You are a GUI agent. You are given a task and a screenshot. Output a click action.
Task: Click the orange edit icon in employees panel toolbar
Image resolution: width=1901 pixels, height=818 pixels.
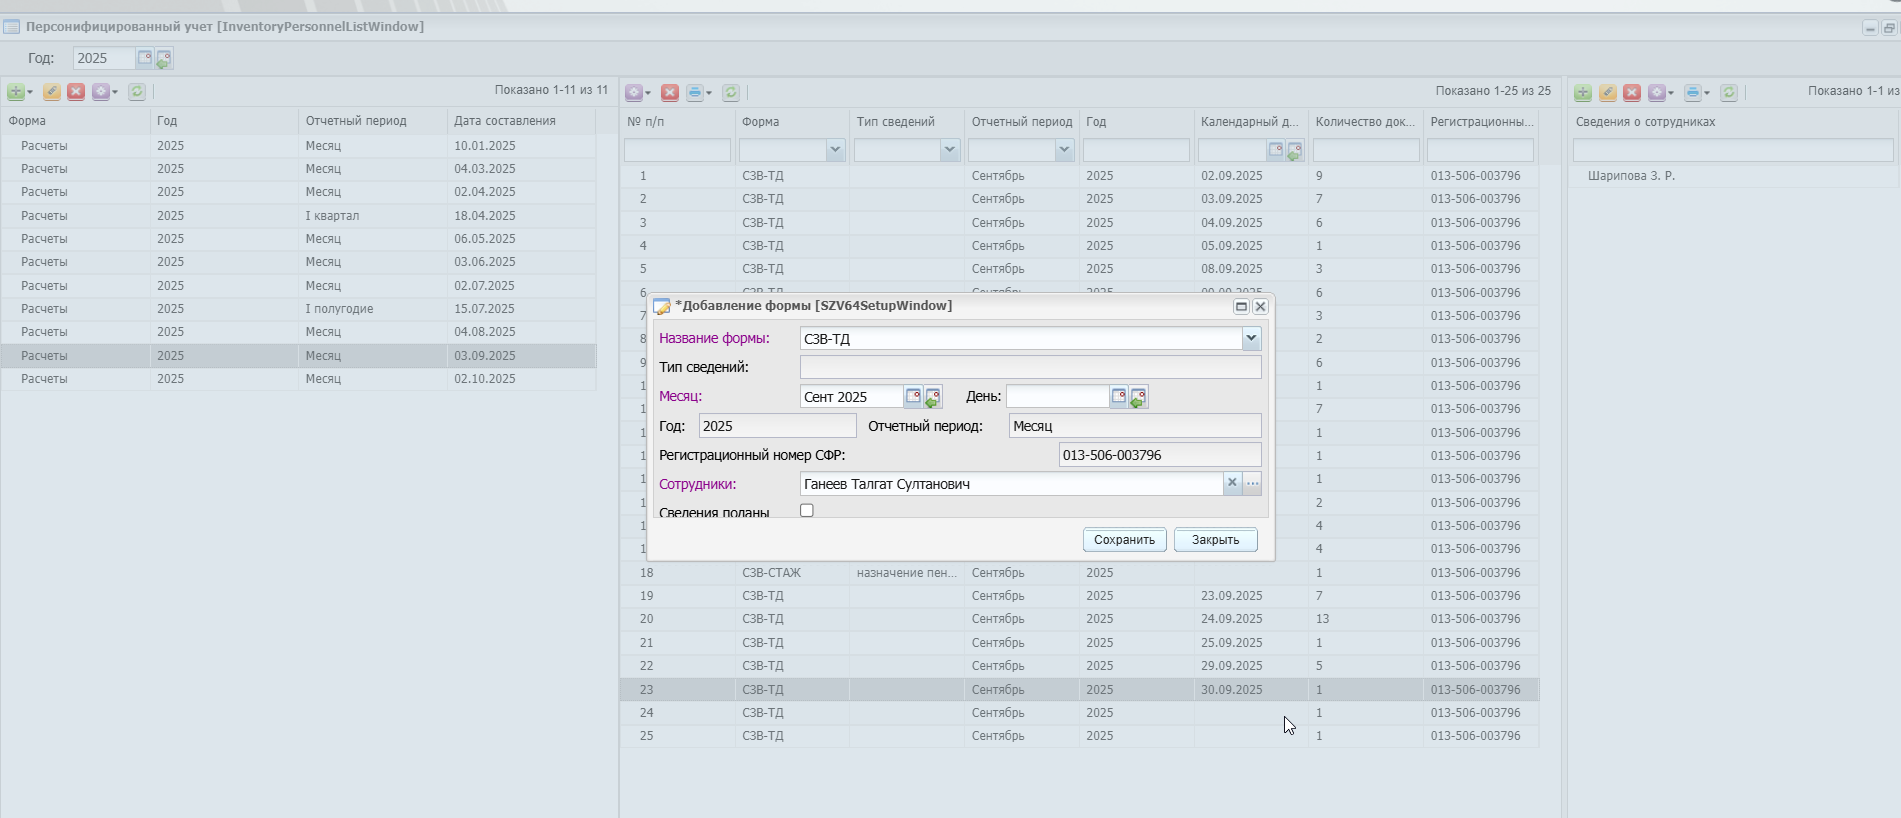point(1608,93)
